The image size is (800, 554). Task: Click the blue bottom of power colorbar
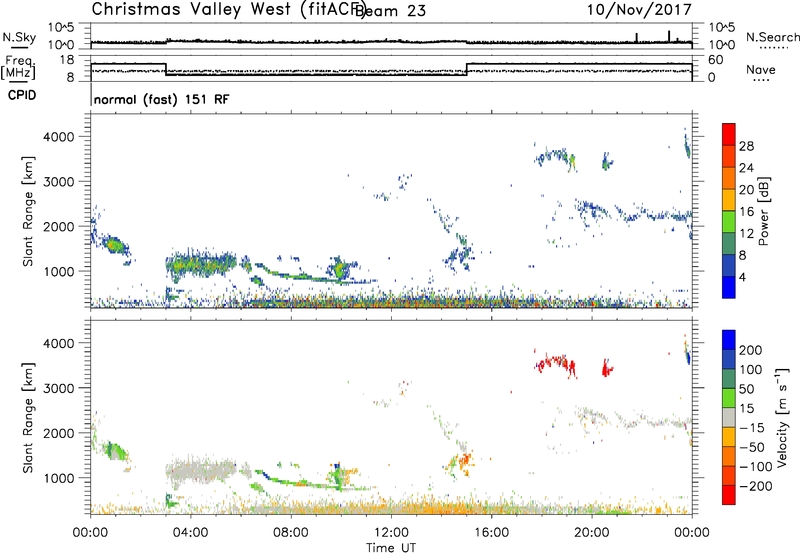729,287
